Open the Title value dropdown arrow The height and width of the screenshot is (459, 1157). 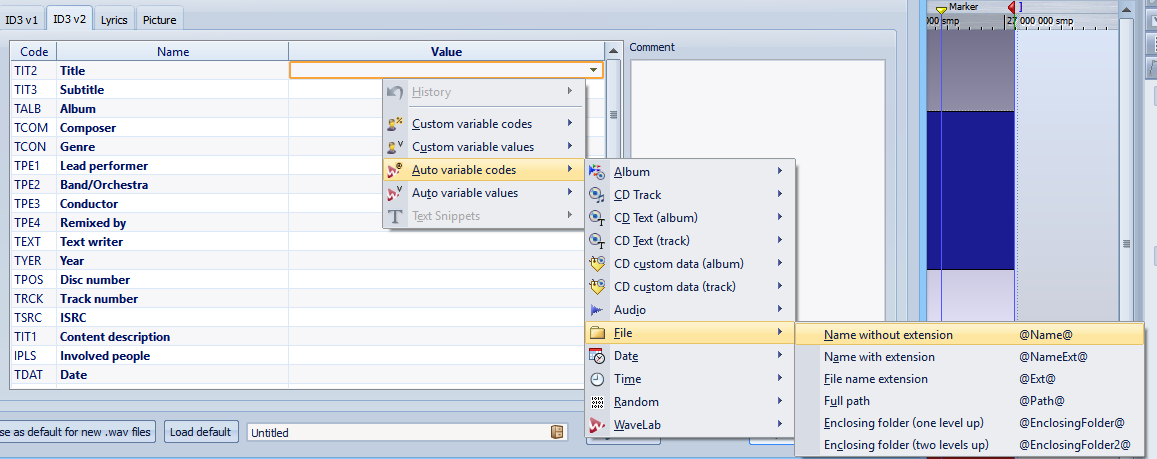tap(595, 71)
